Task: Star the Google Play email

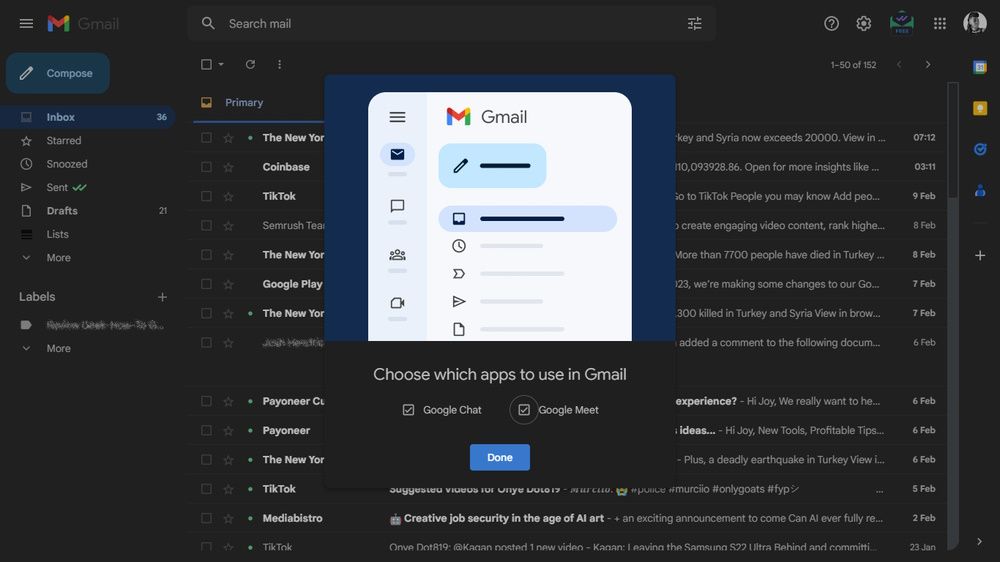Action: point(228,285)
